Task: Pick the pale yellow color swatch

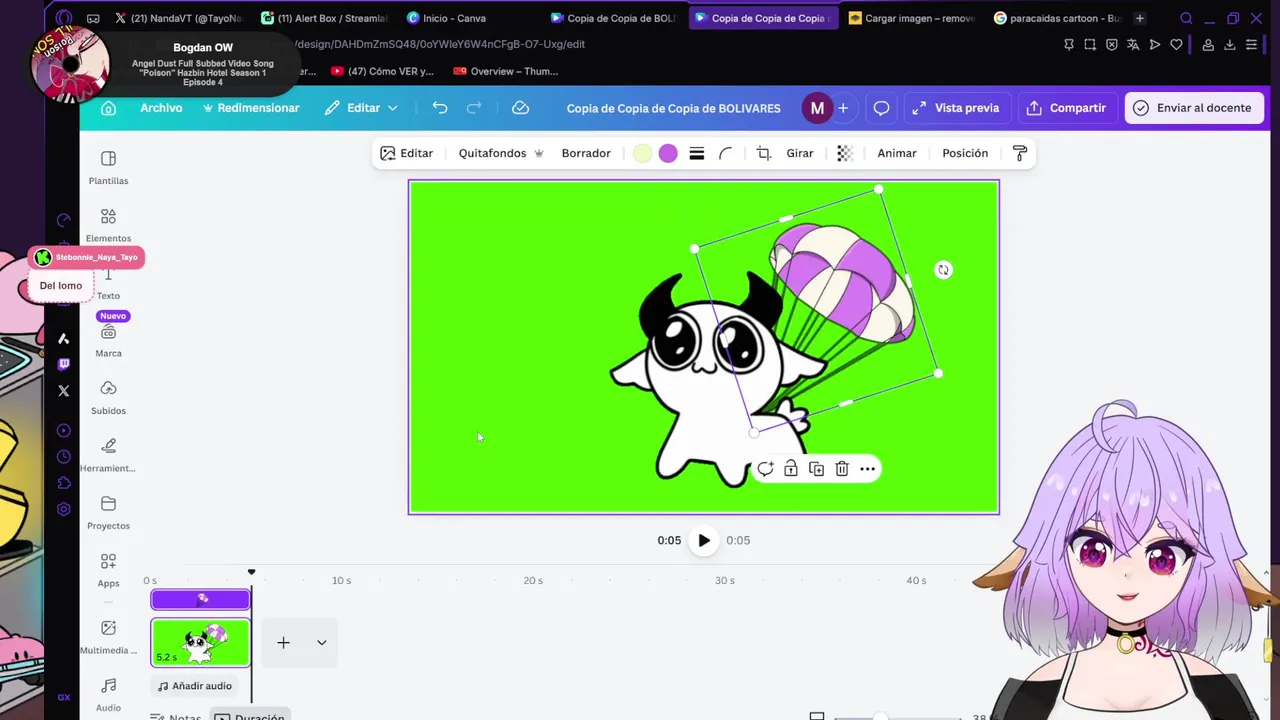Action: (642, 153)
